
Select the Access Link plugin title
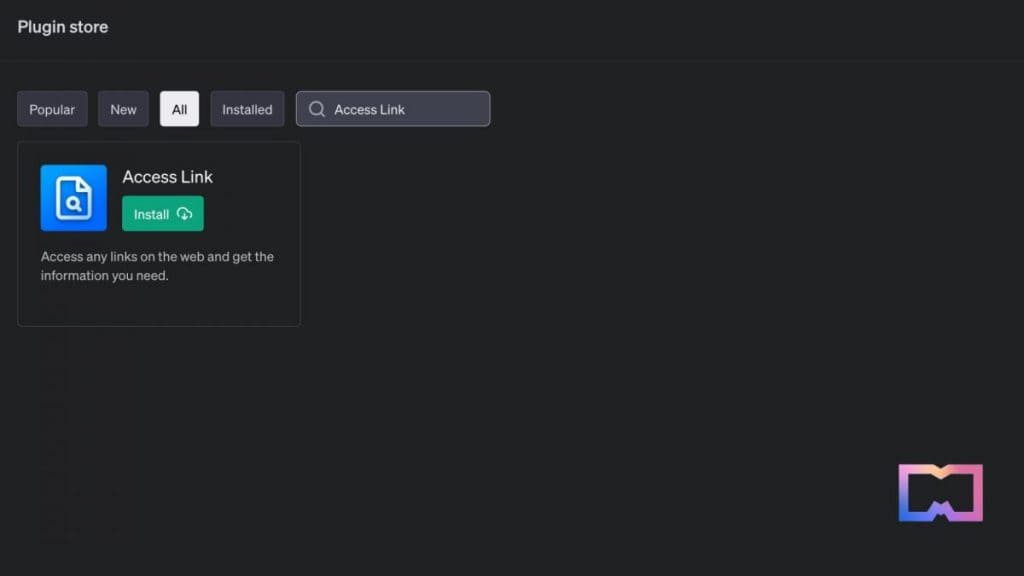(168, 177)
